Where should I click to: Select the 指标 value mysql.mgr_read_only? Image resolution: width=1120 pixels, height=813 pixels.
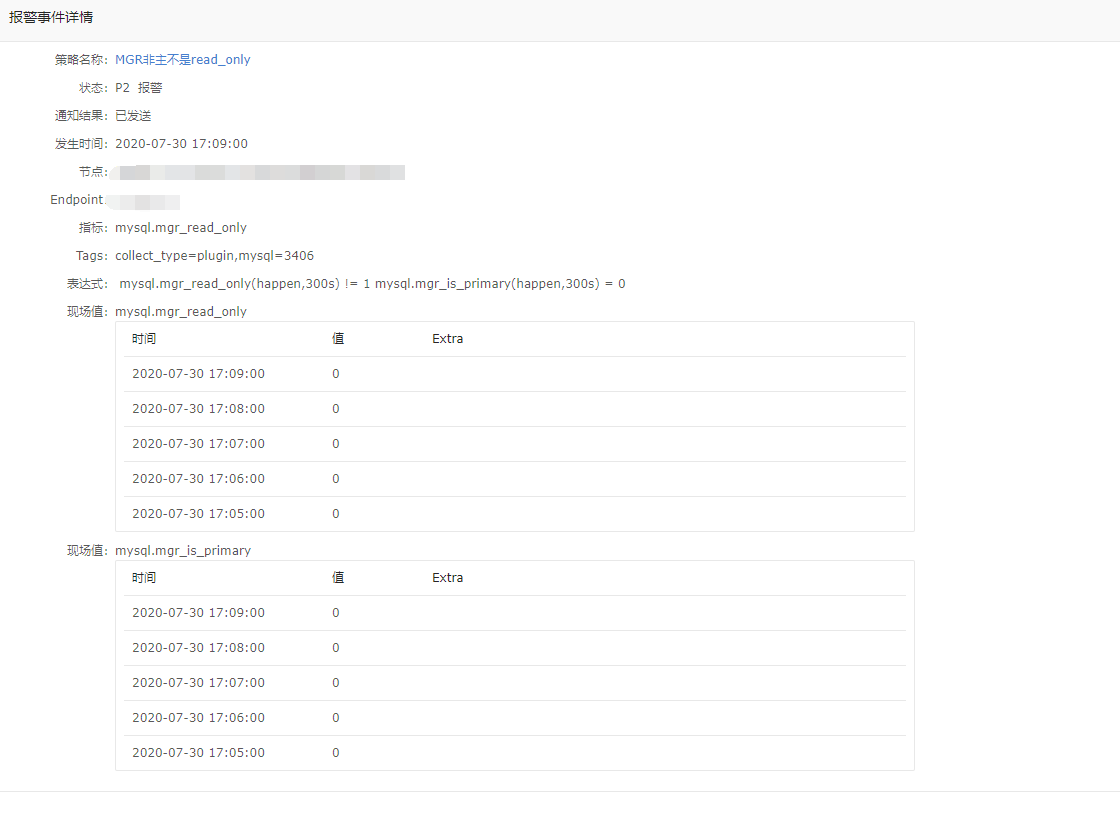(x=181, y=228)
